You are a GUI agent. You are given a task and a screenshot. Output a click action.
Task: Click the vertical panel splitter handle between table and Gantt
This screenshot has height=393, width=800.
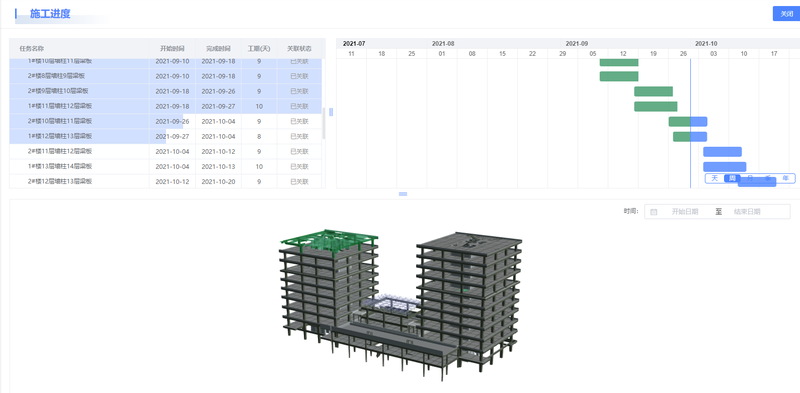click(331, 112)
